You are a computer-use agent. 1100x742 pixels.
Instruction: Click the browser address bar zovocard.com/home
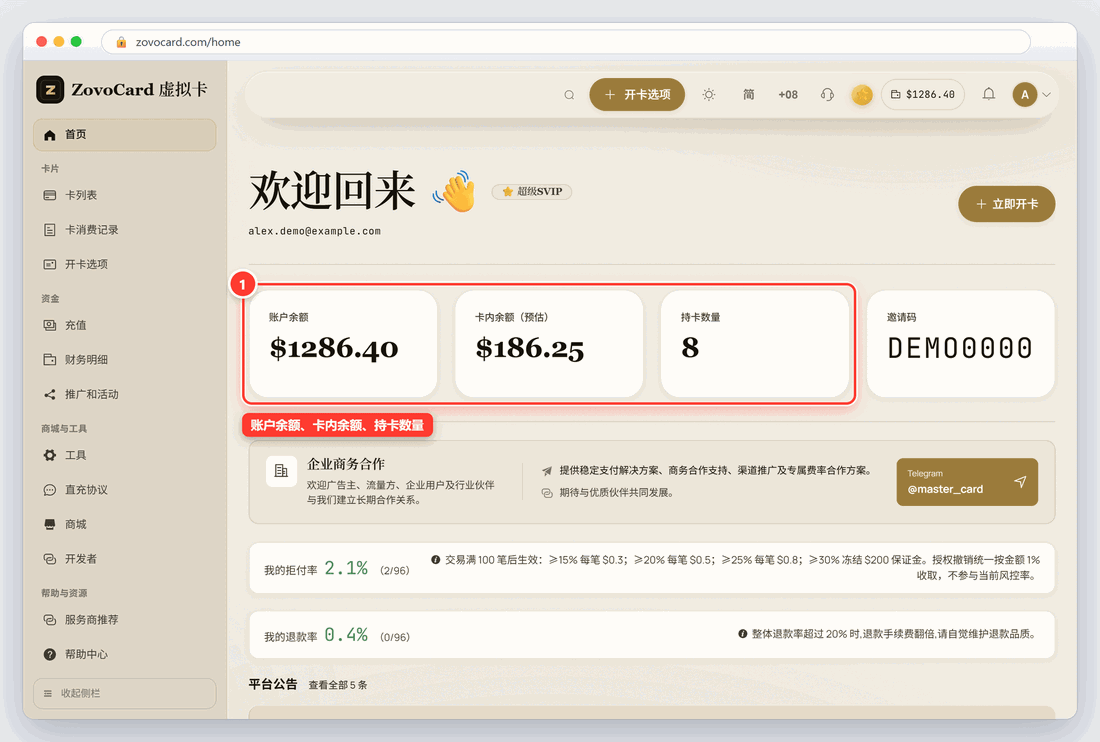point(565,42)
